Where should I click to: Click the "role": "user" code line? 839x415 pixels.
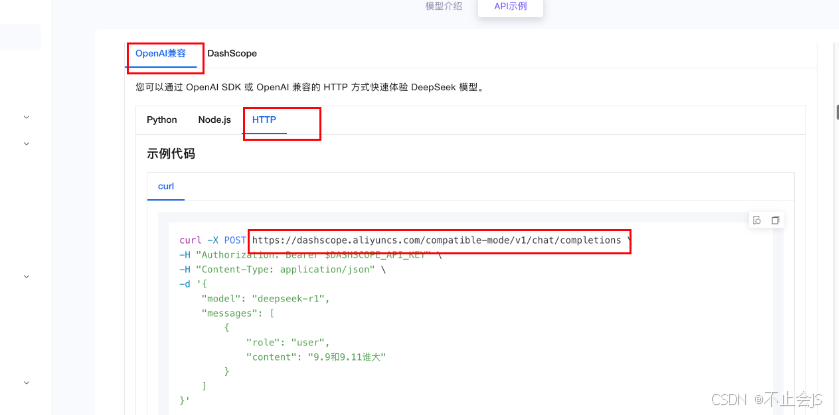288,342
